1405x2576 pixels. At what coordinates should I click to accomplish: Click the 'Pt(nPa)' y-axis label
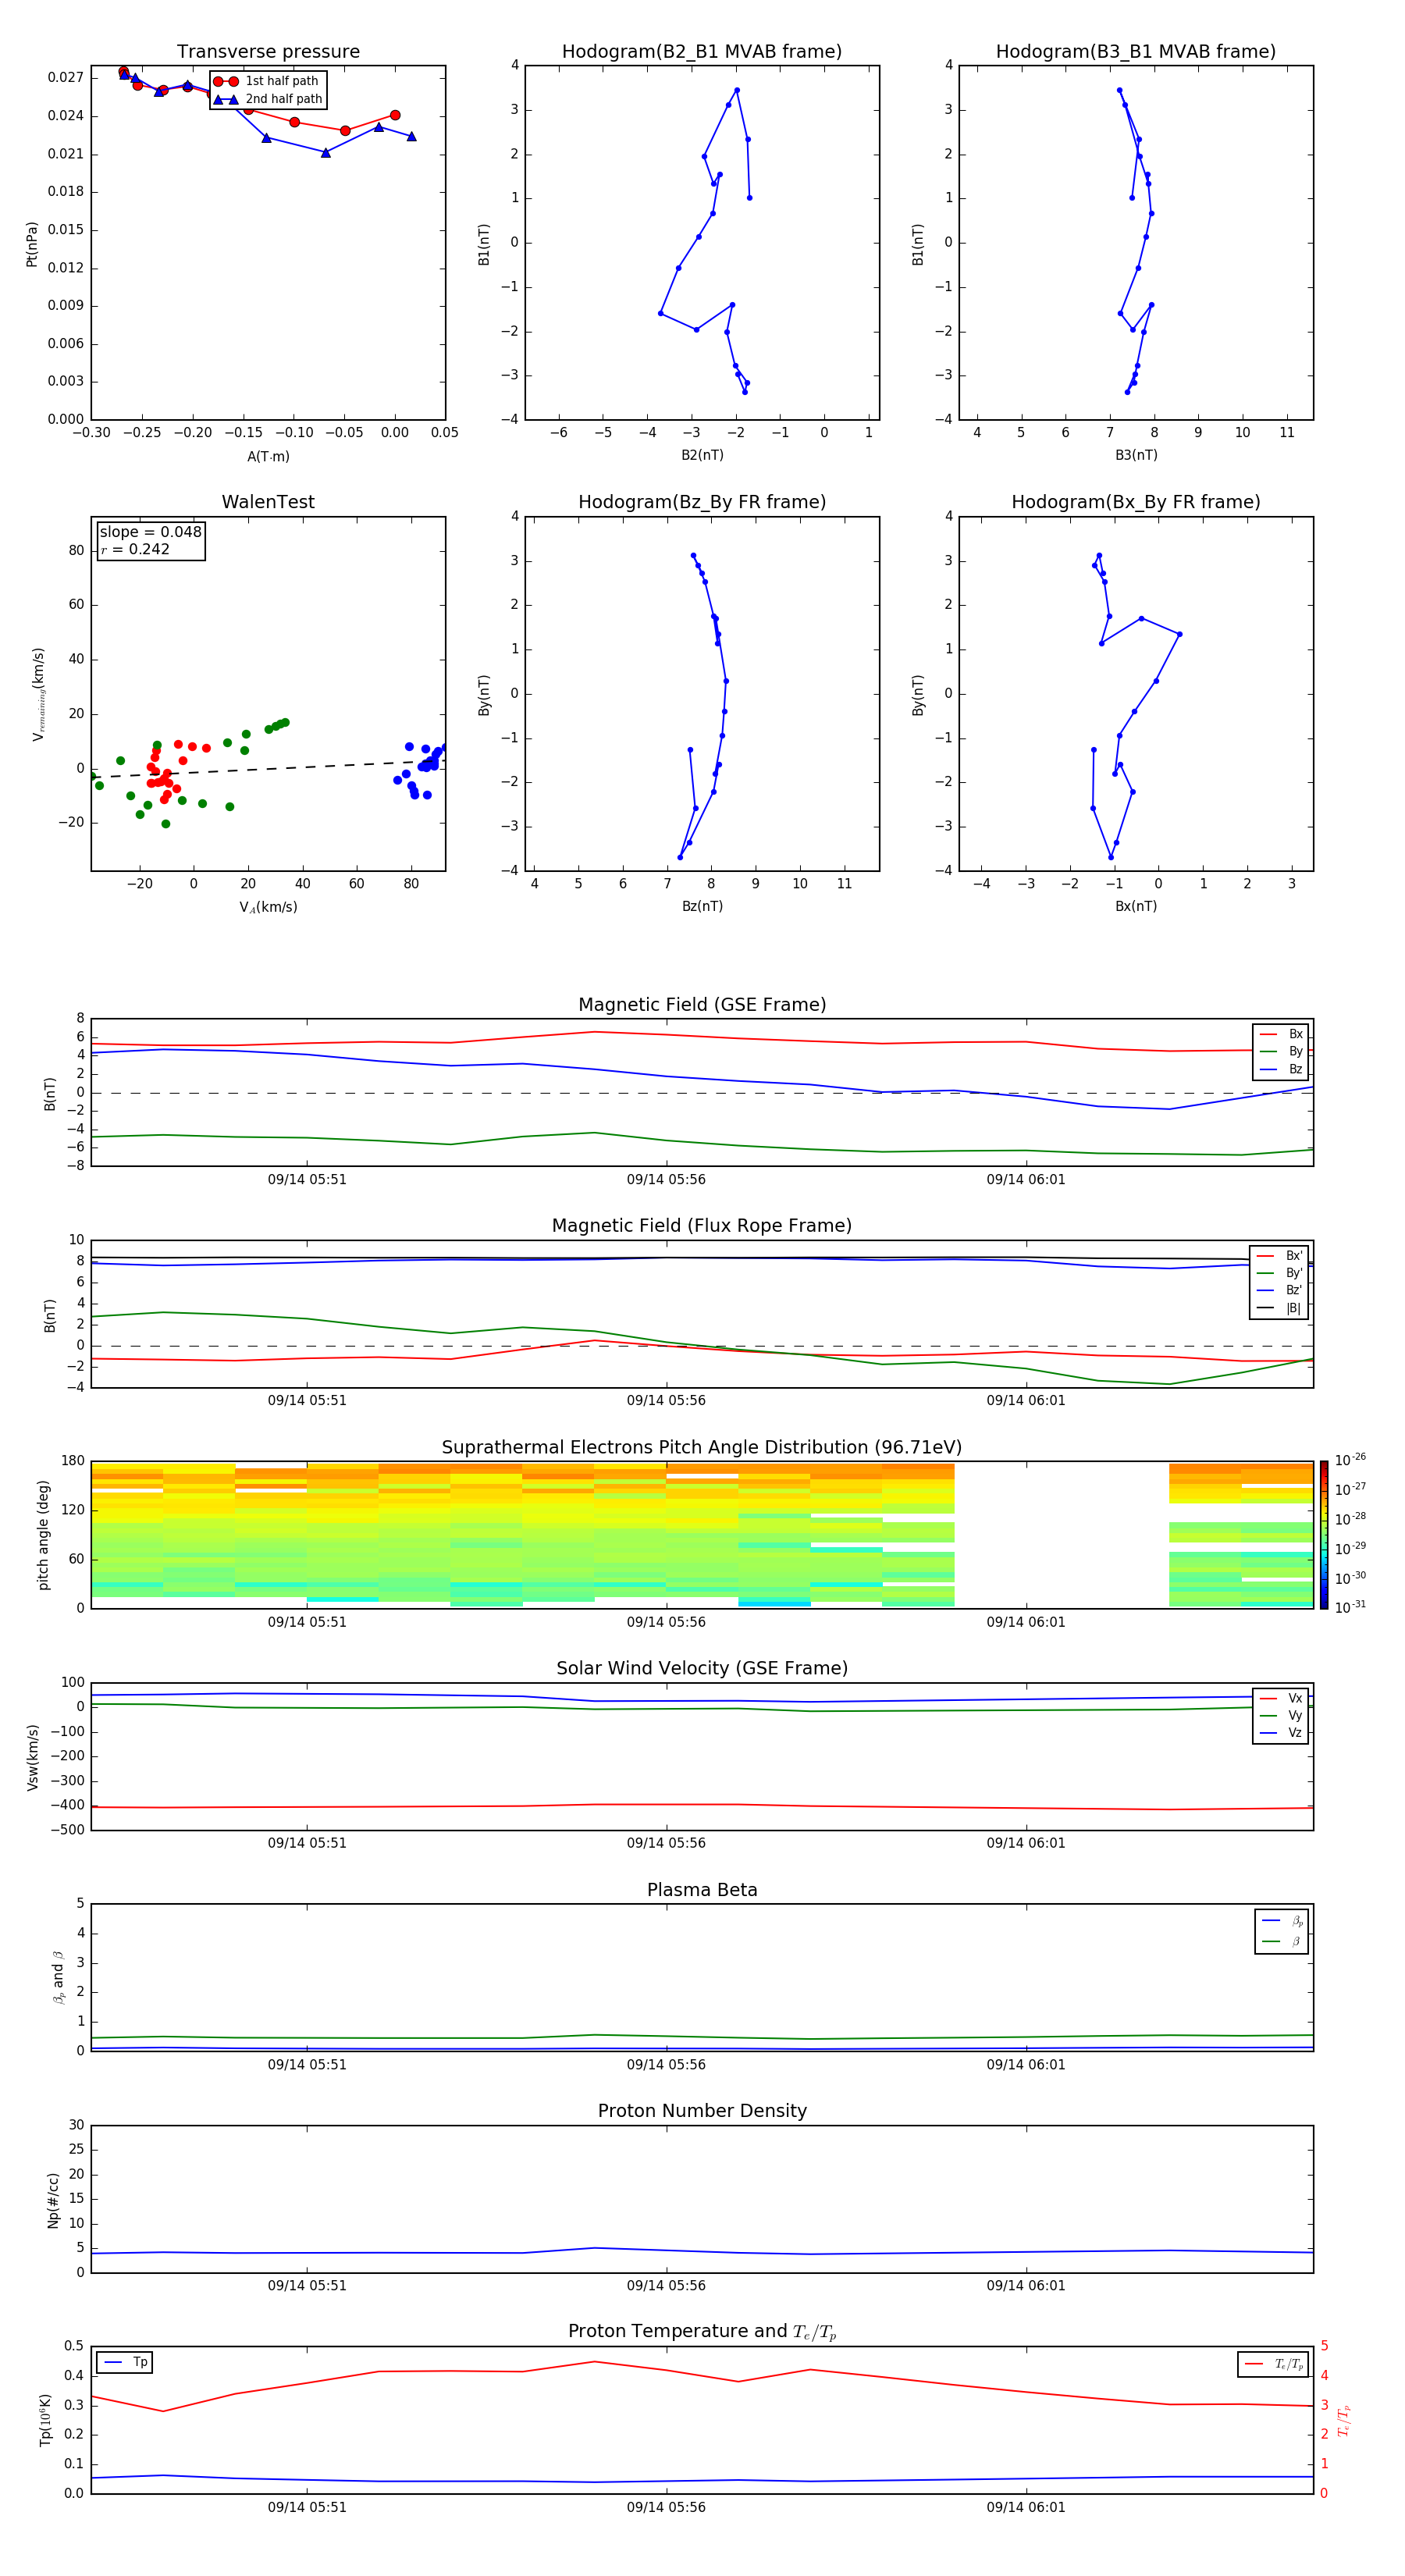[32, 244]
